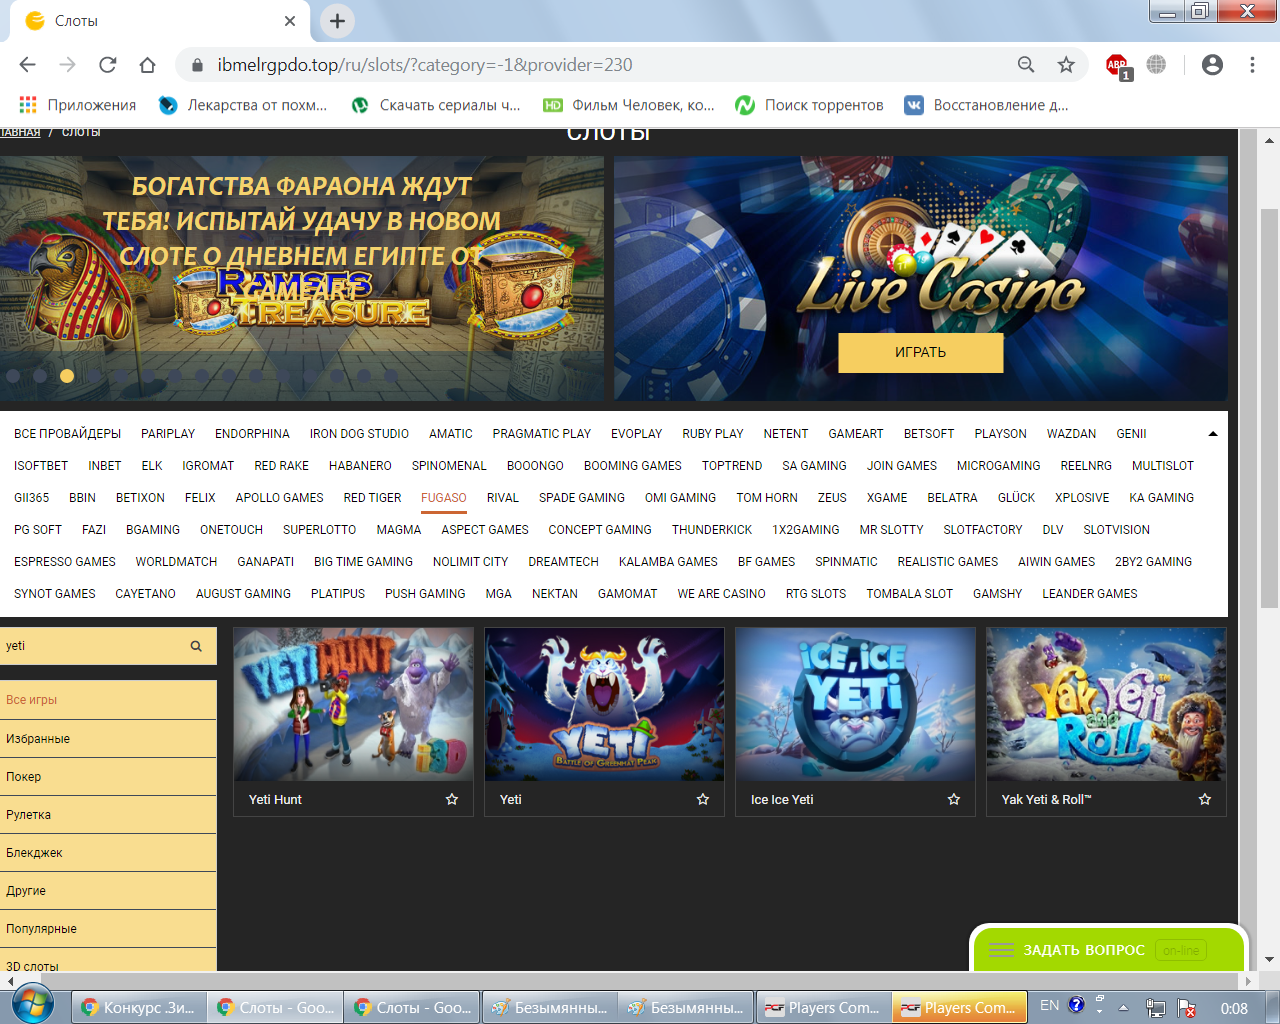Favorite the Yeti game star
Viewport: 1280px width, 1024px height.
[x=703, y=799]
